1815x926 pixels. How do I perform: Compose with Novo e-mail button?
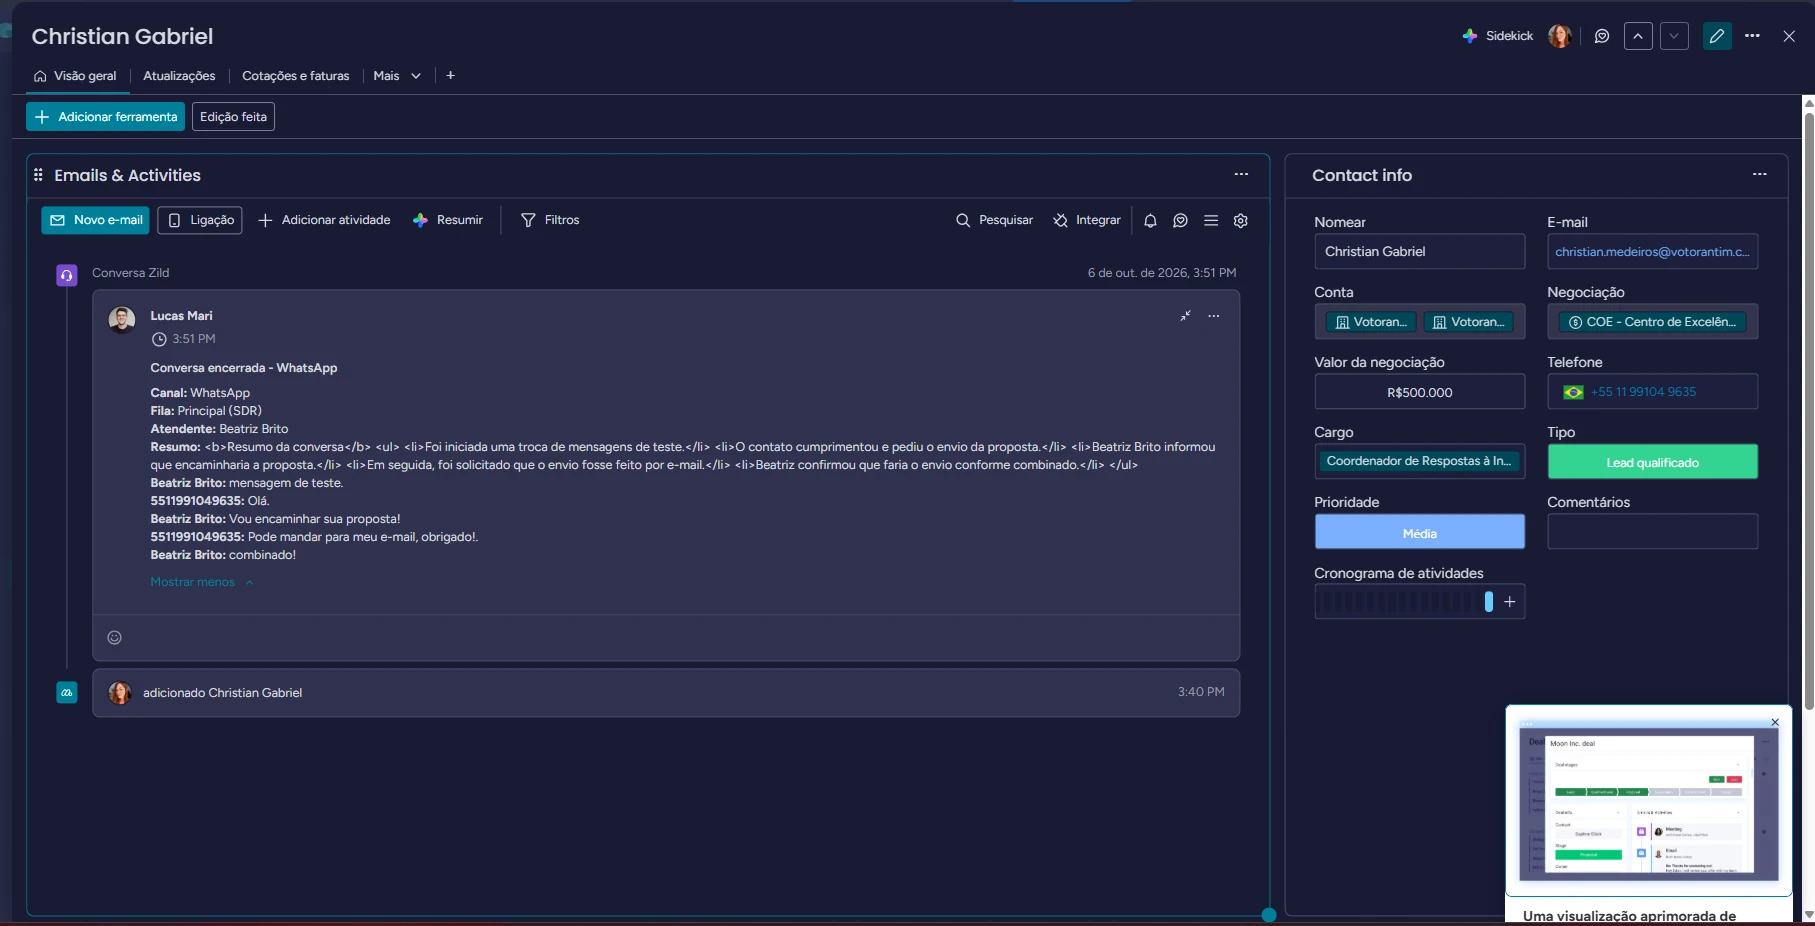(95, 220)
